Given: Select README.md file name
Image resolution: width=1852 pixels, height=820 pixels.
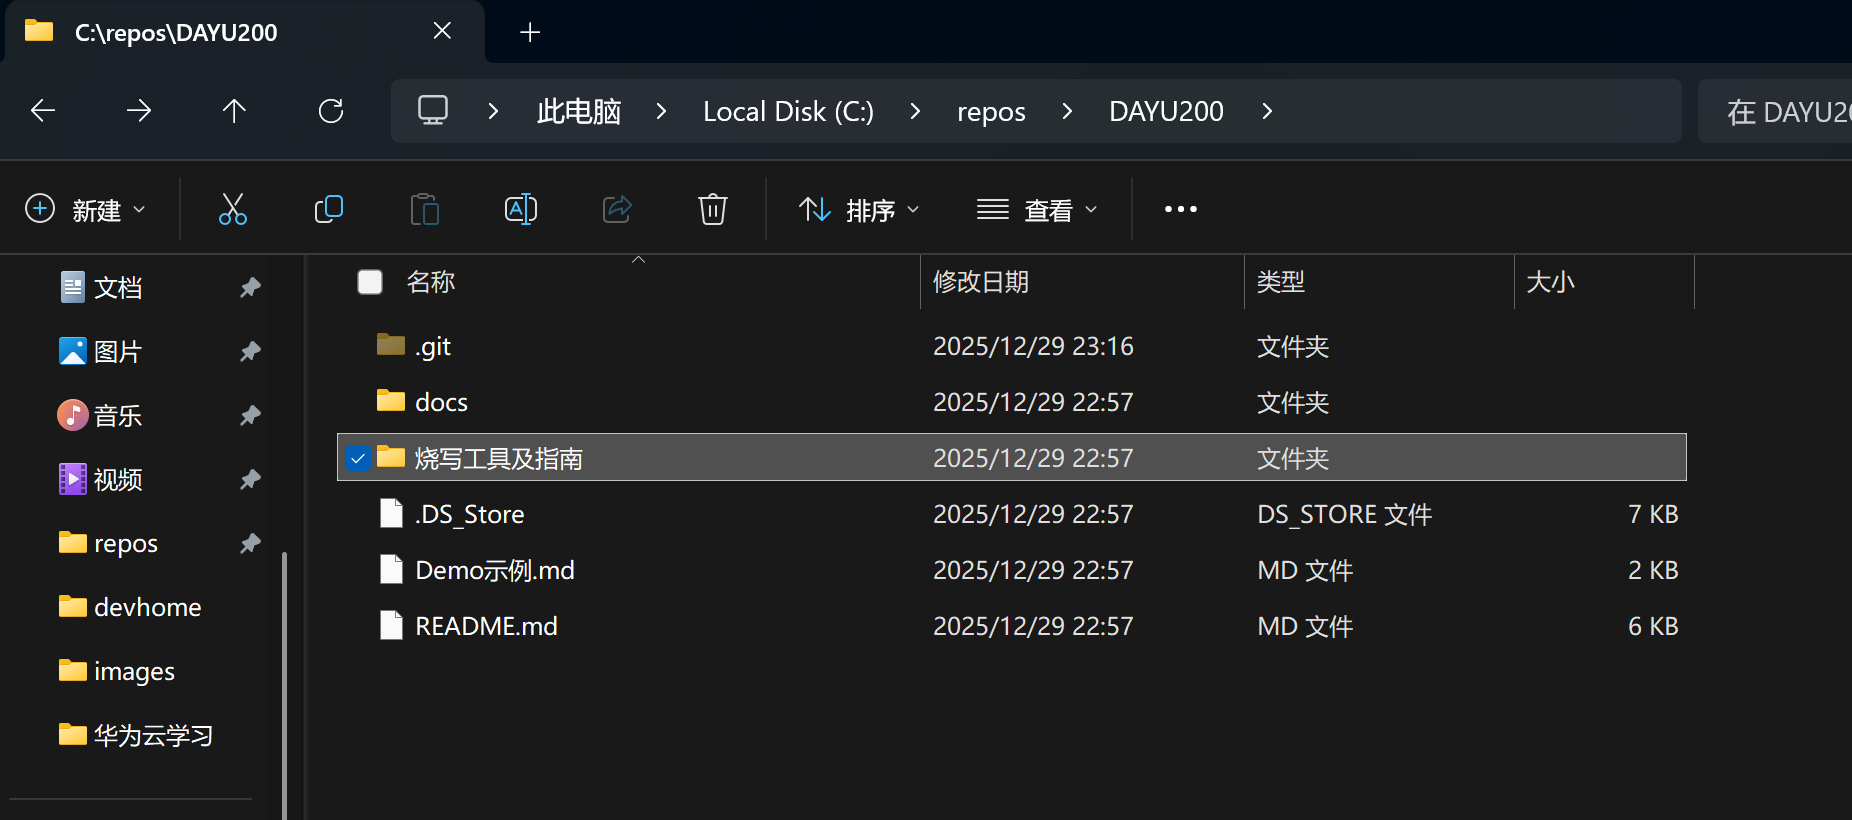Looking at the screenshot, I should click(x=486, y=626).
